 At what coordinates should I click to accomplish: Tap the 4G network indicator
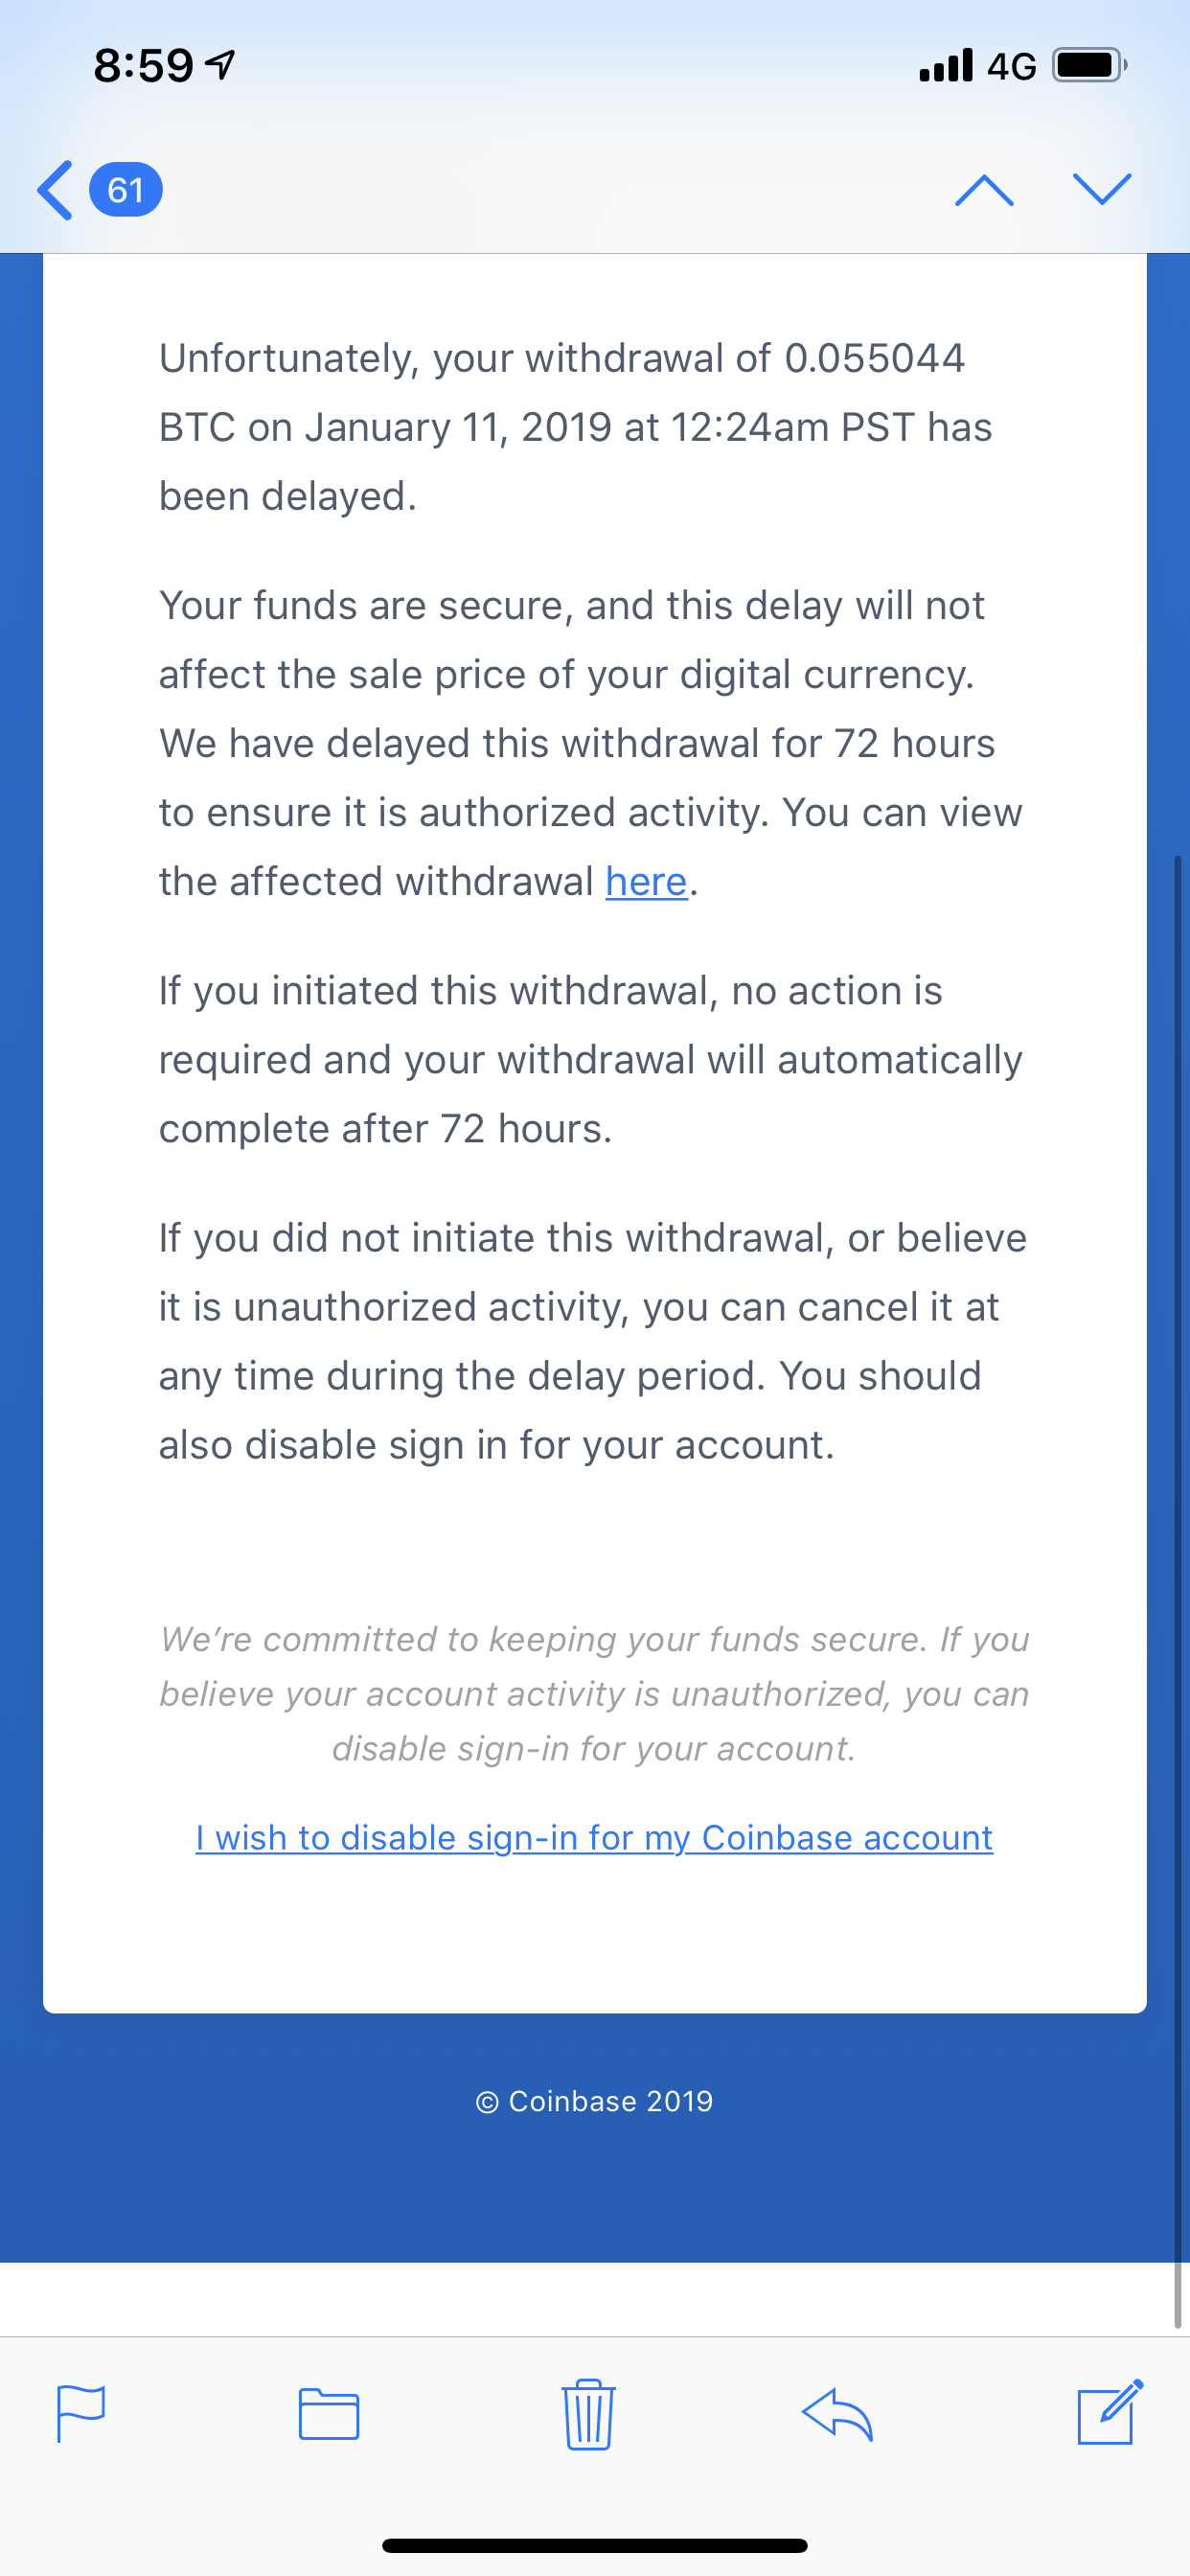1011,66
